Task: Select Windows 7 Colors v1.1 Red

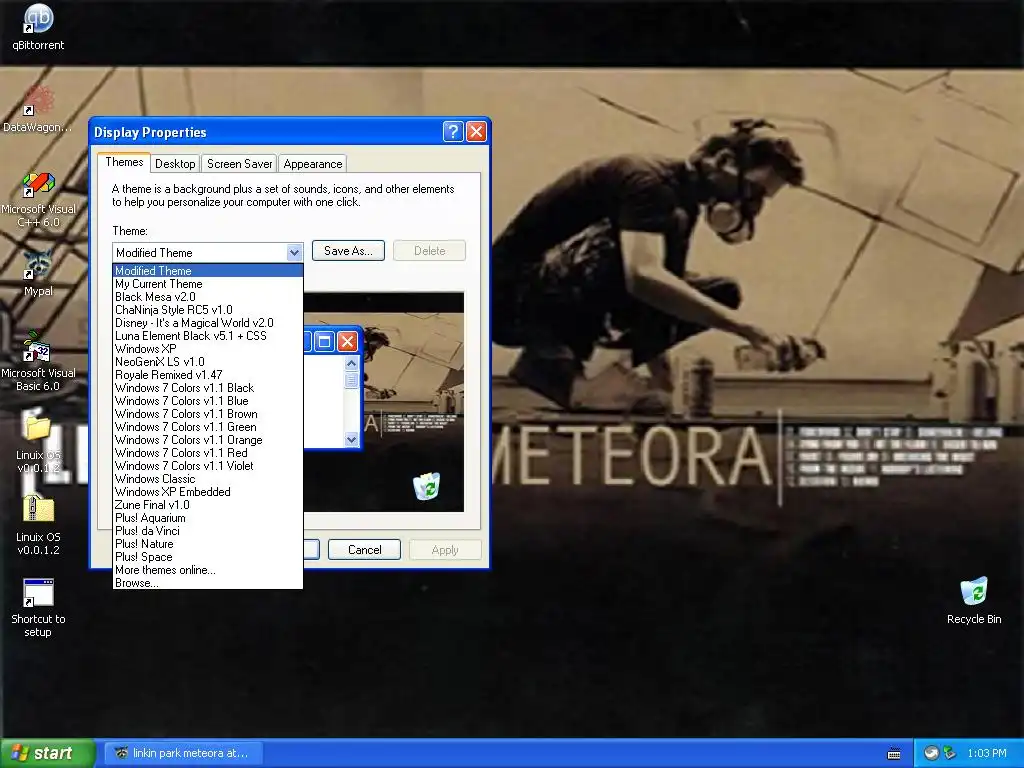Action: coord(208,453)
